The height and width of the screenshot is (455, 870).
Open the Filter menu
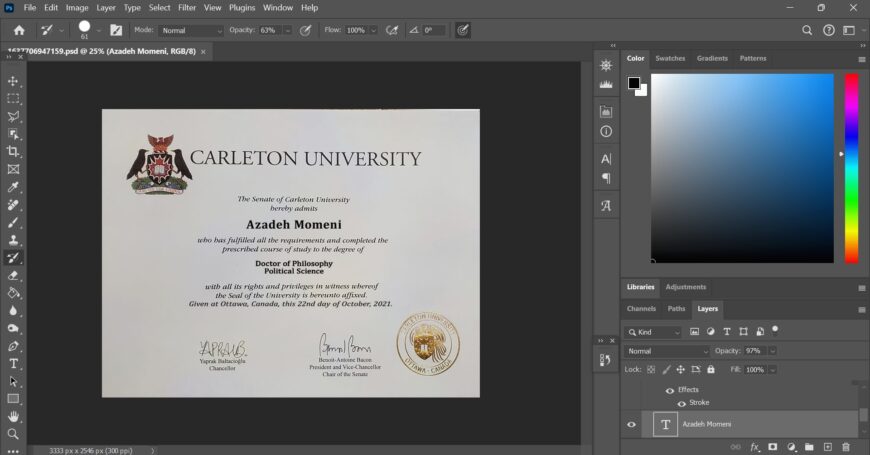pos(187,8)
